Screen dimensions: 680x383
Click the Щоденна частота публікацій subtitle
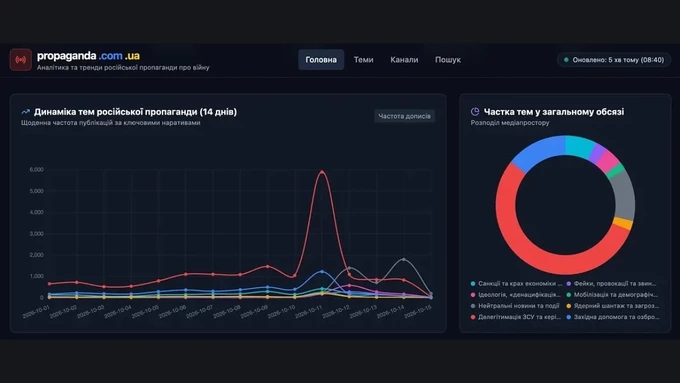[x=111, y=123]
